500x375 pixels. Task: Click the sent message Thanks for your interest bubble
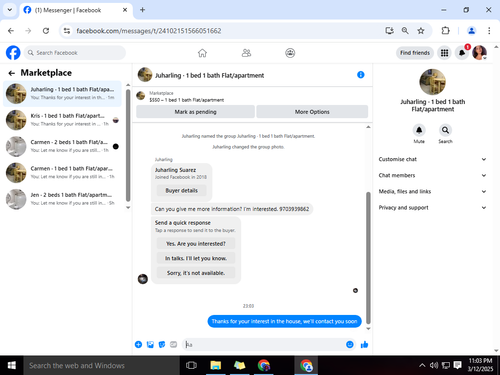tap(284, 321)
